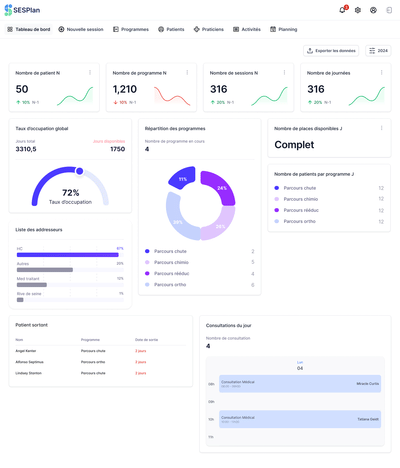Click the Planning calendar icon

273,29
